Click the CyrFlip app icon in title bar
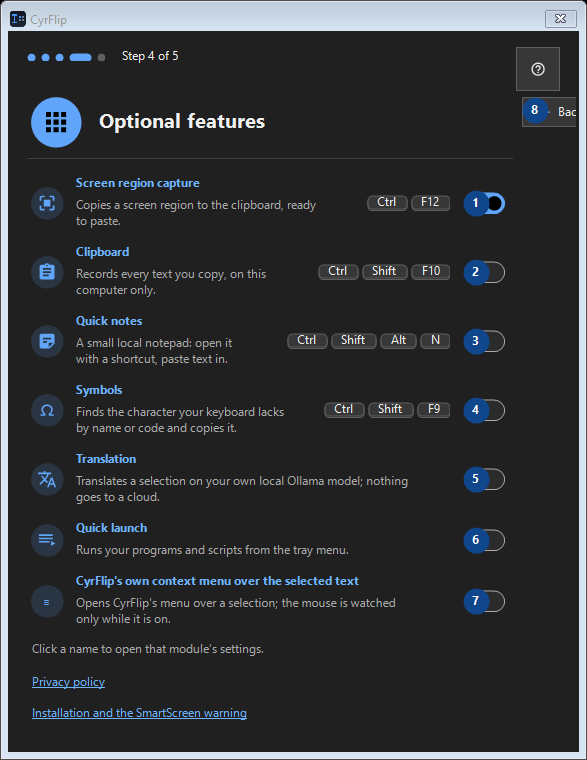 [18, 19]
